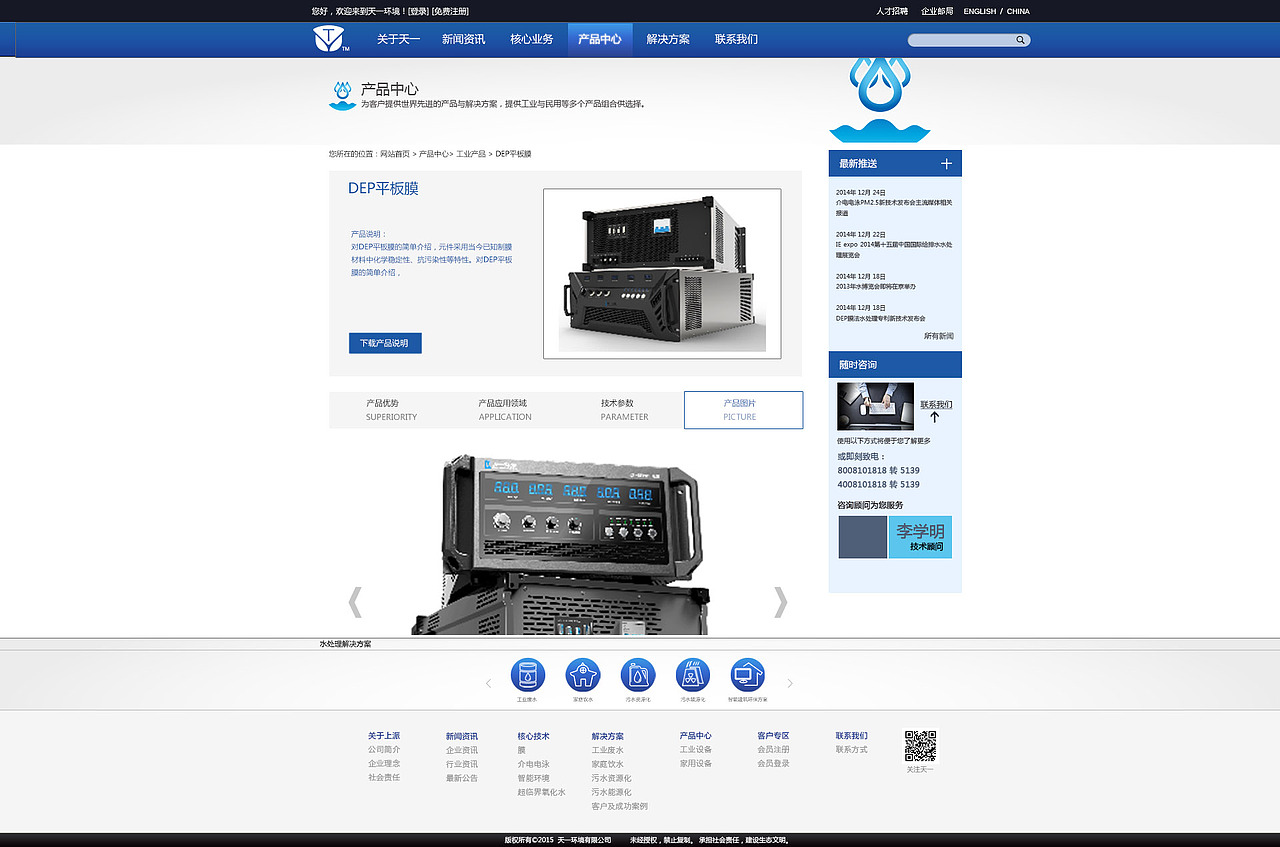Click the [登录] link at top
The width and height of the screenshot is (1280, 847).
[x=419, y=11]
